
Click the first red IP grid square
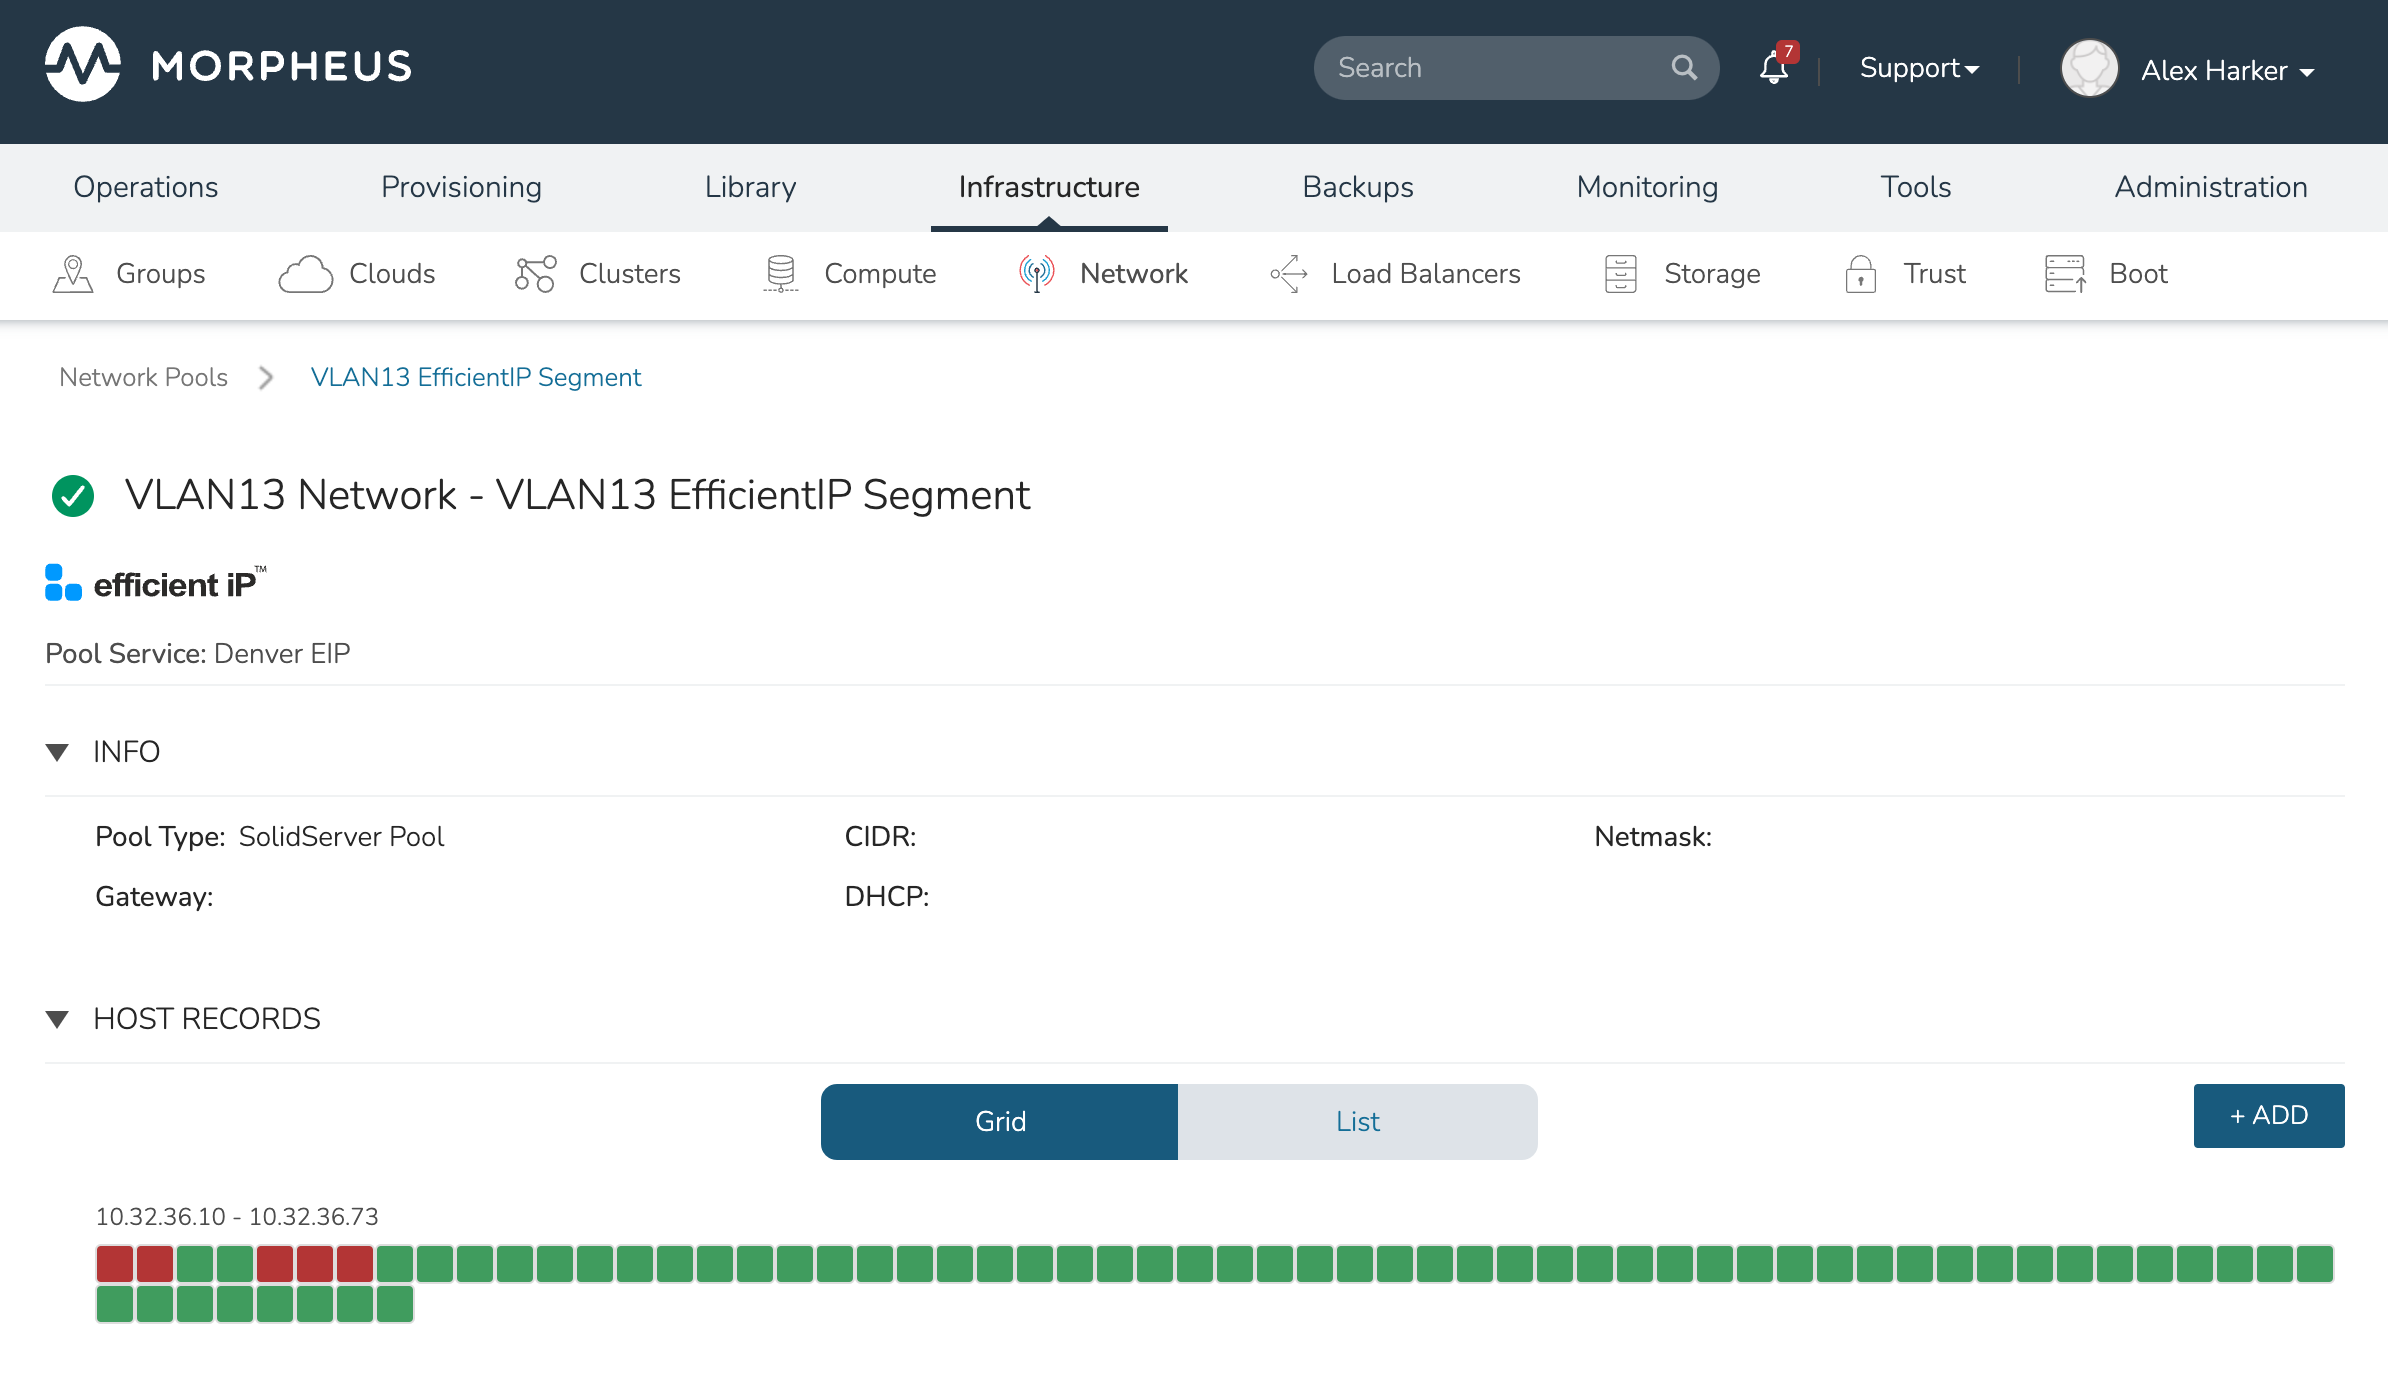115,1264
